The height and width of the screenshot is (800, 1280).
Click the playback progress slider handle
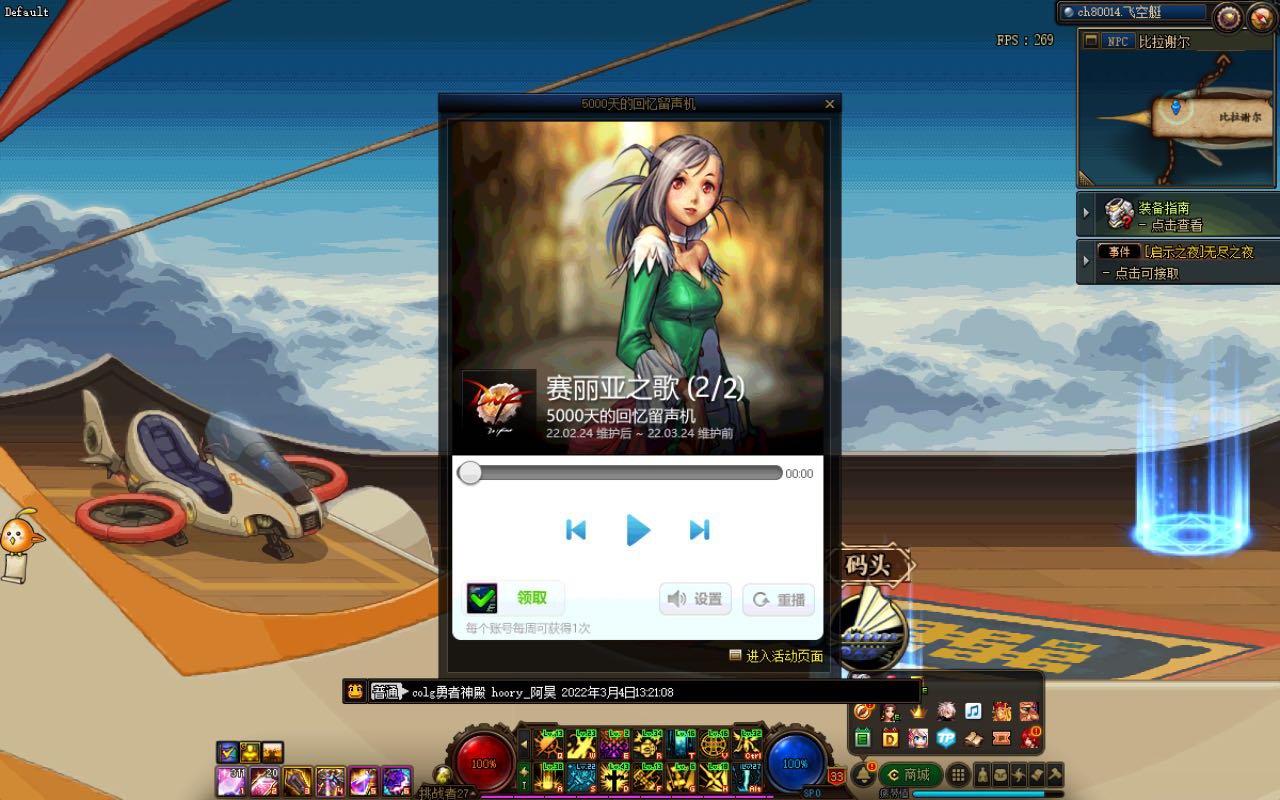tap(470, 473)
